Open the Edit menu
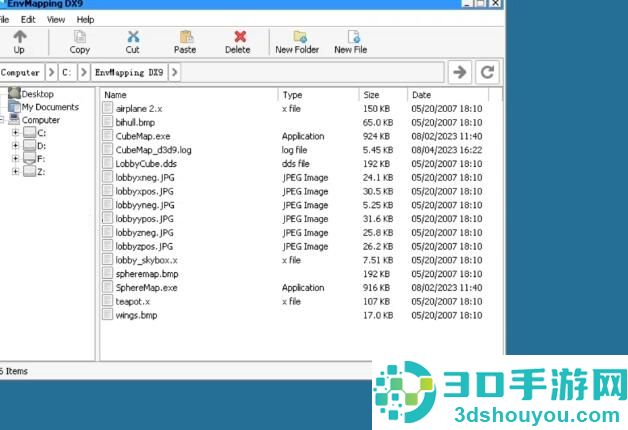The height and width of the screenshot is (430, 628). click(x=28, y=20)
